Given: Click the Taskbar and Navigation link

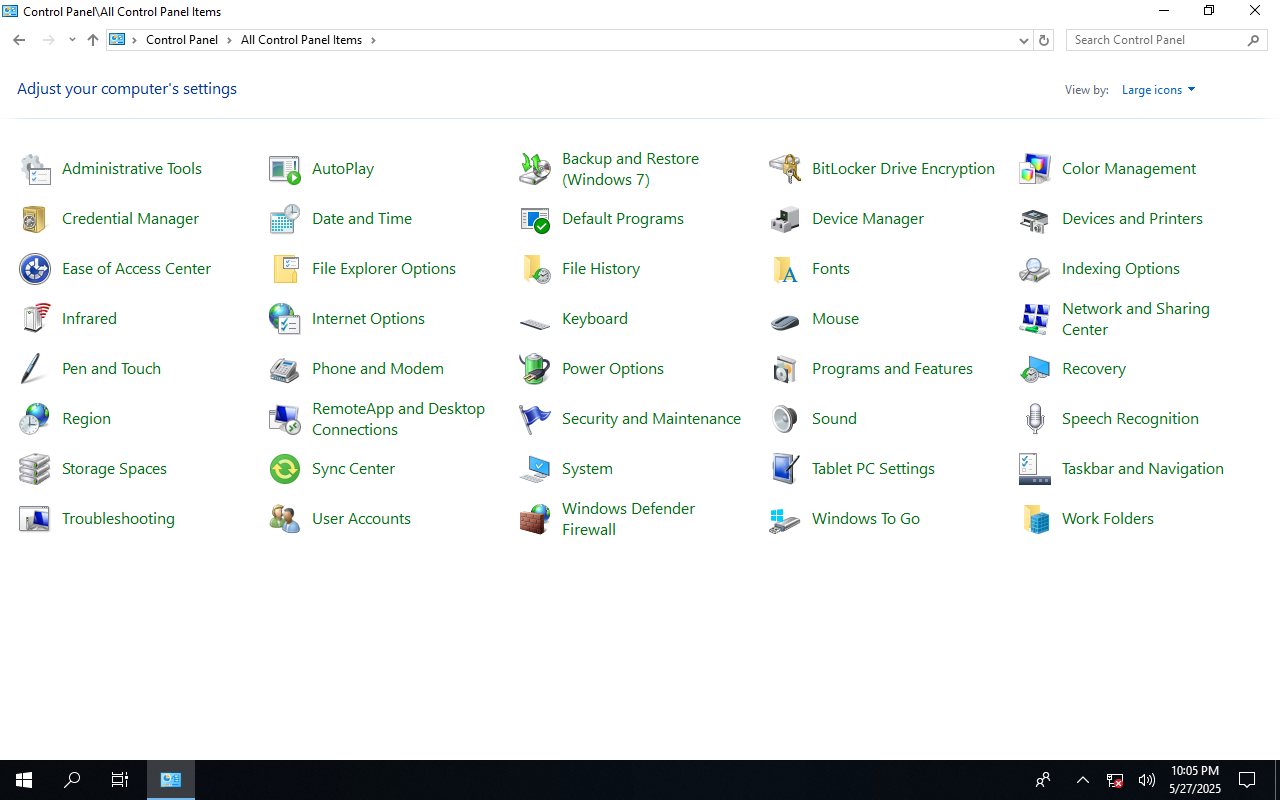Looking at the screenshot, I should point(1143,469).
